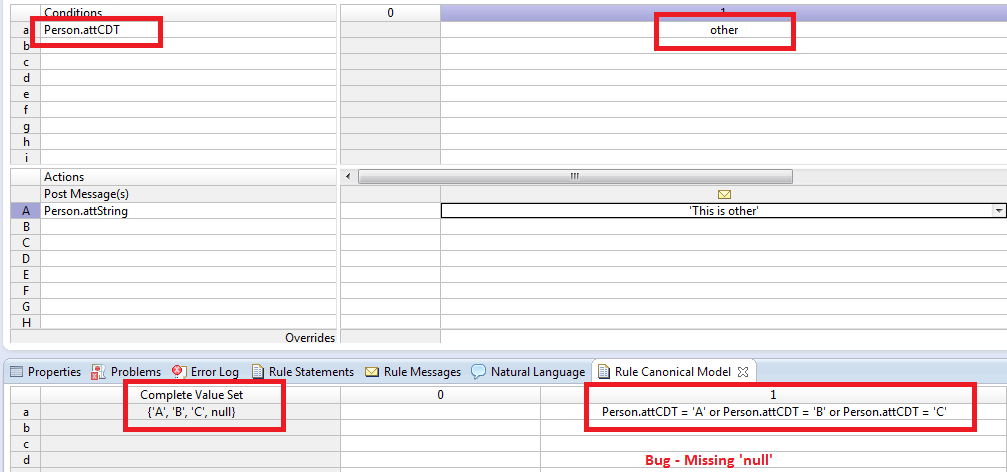Screen dimensions: 1007x472
Task: Select the Person.attString action cell
Action: pyautogui.click(x=188, y=211)
